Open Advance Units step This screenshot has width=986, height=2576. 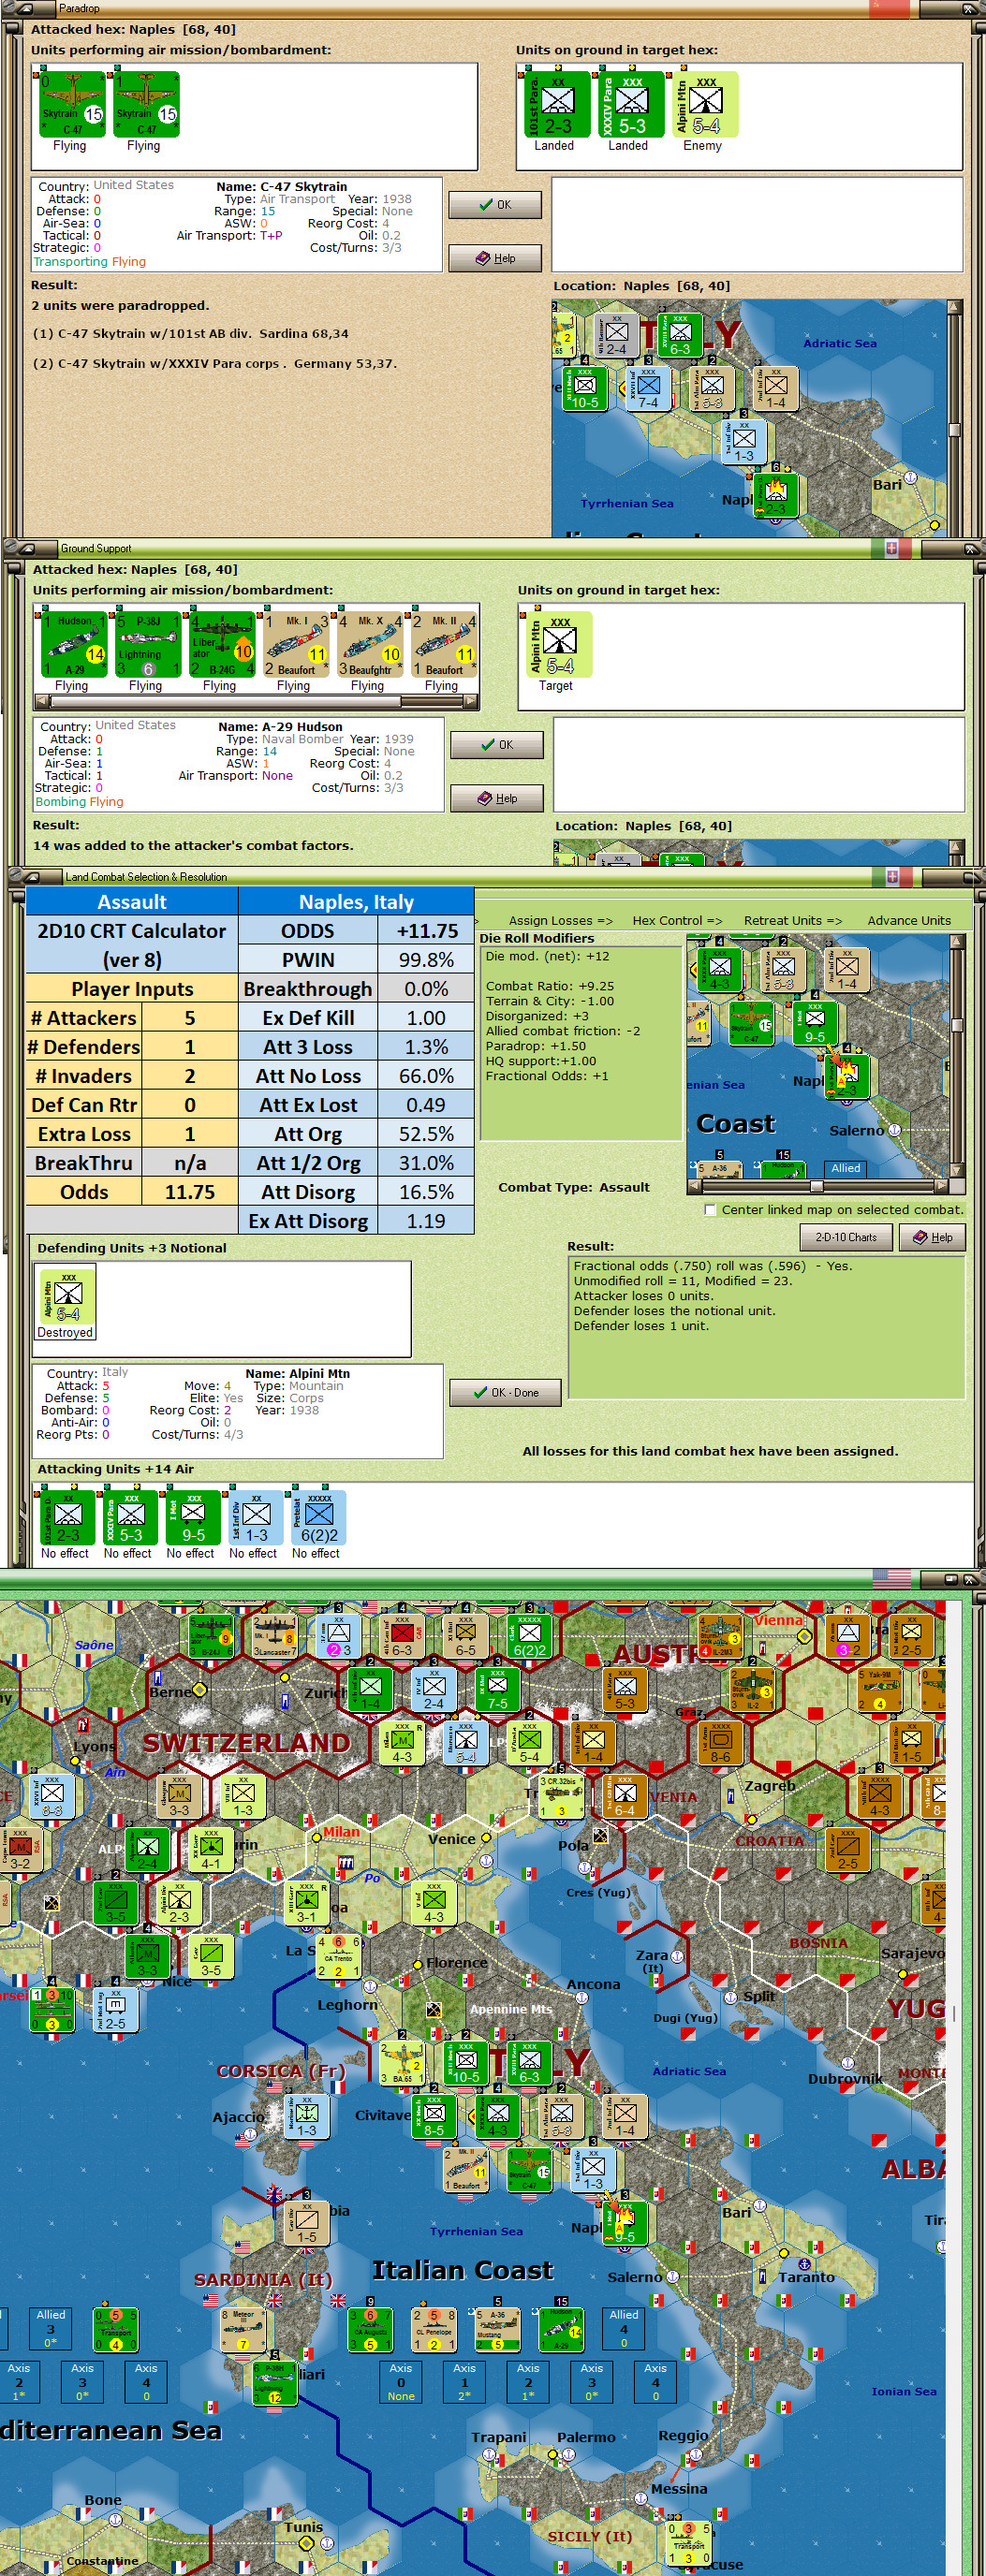coord(909,920)
